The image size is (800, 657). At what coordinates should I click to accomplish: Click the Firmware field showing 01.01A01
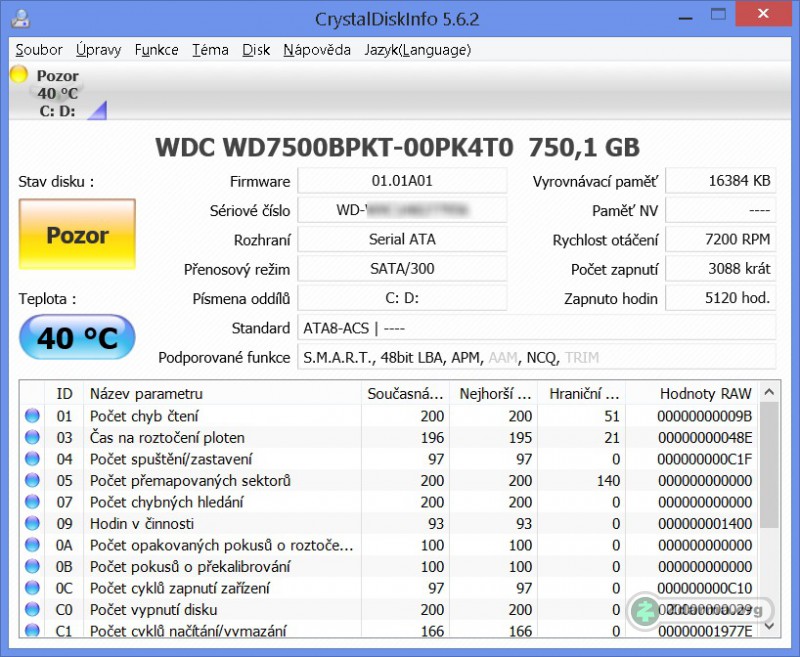[x=402, y=181]
